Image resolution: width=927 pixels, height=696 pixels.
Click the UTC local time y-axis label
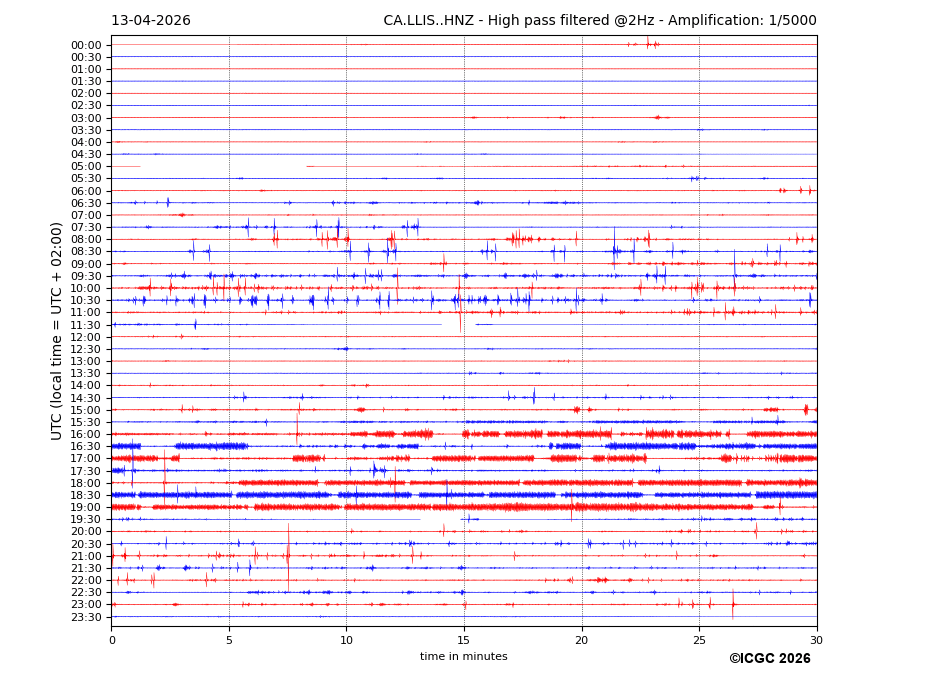point(57,330)
